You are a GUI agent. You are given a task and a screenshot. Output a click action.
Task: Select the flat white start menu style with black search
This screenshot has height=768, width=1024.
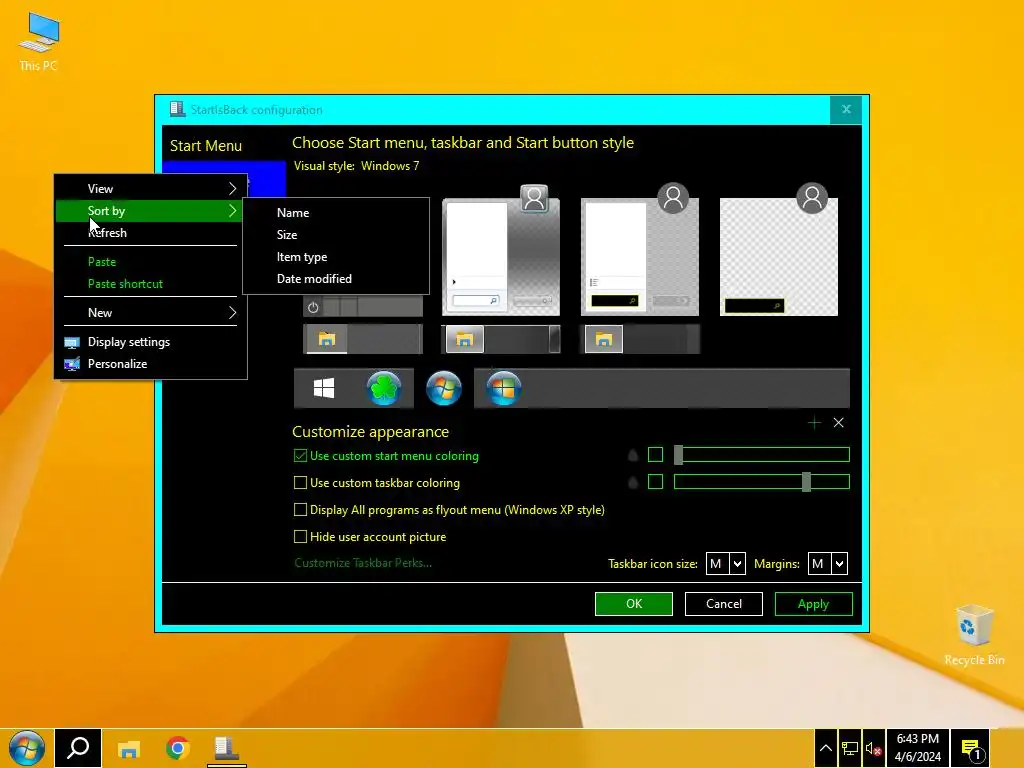coord(640,257)
